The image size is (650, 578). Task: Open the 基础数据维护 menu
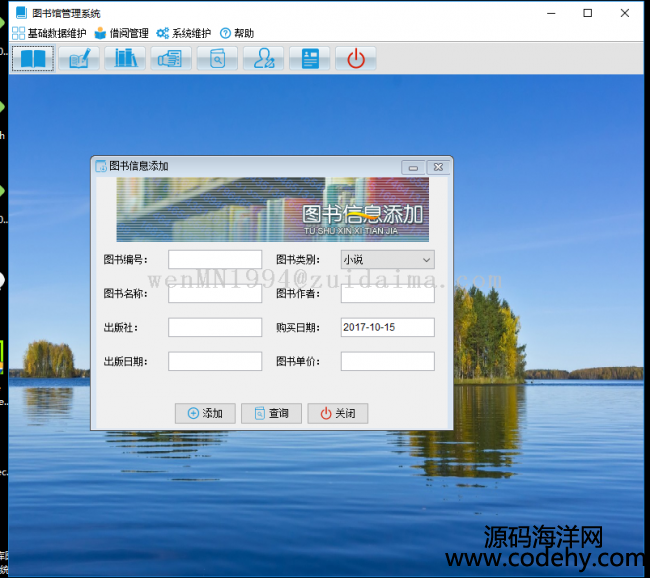pyautogui.click(x=49, y=33)
